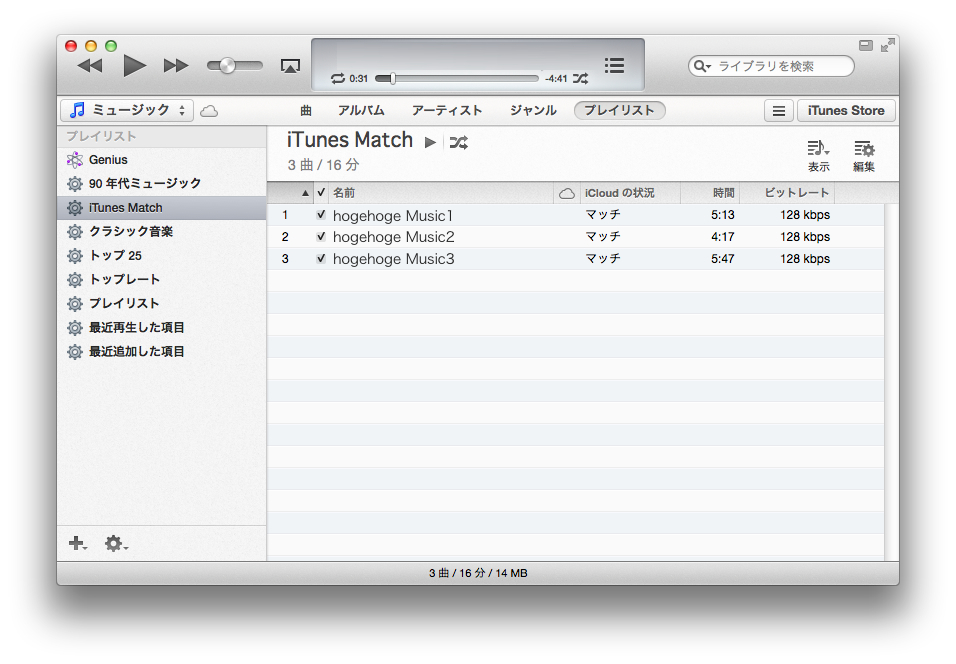Select the 最近再生した項目 playlist

click(x=162, y=327)
